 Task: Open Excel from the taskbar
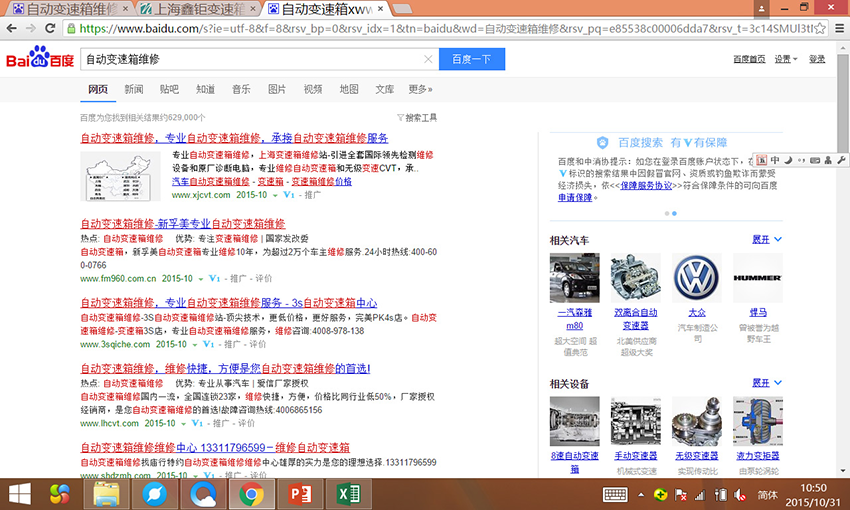[x=347, y=493]
